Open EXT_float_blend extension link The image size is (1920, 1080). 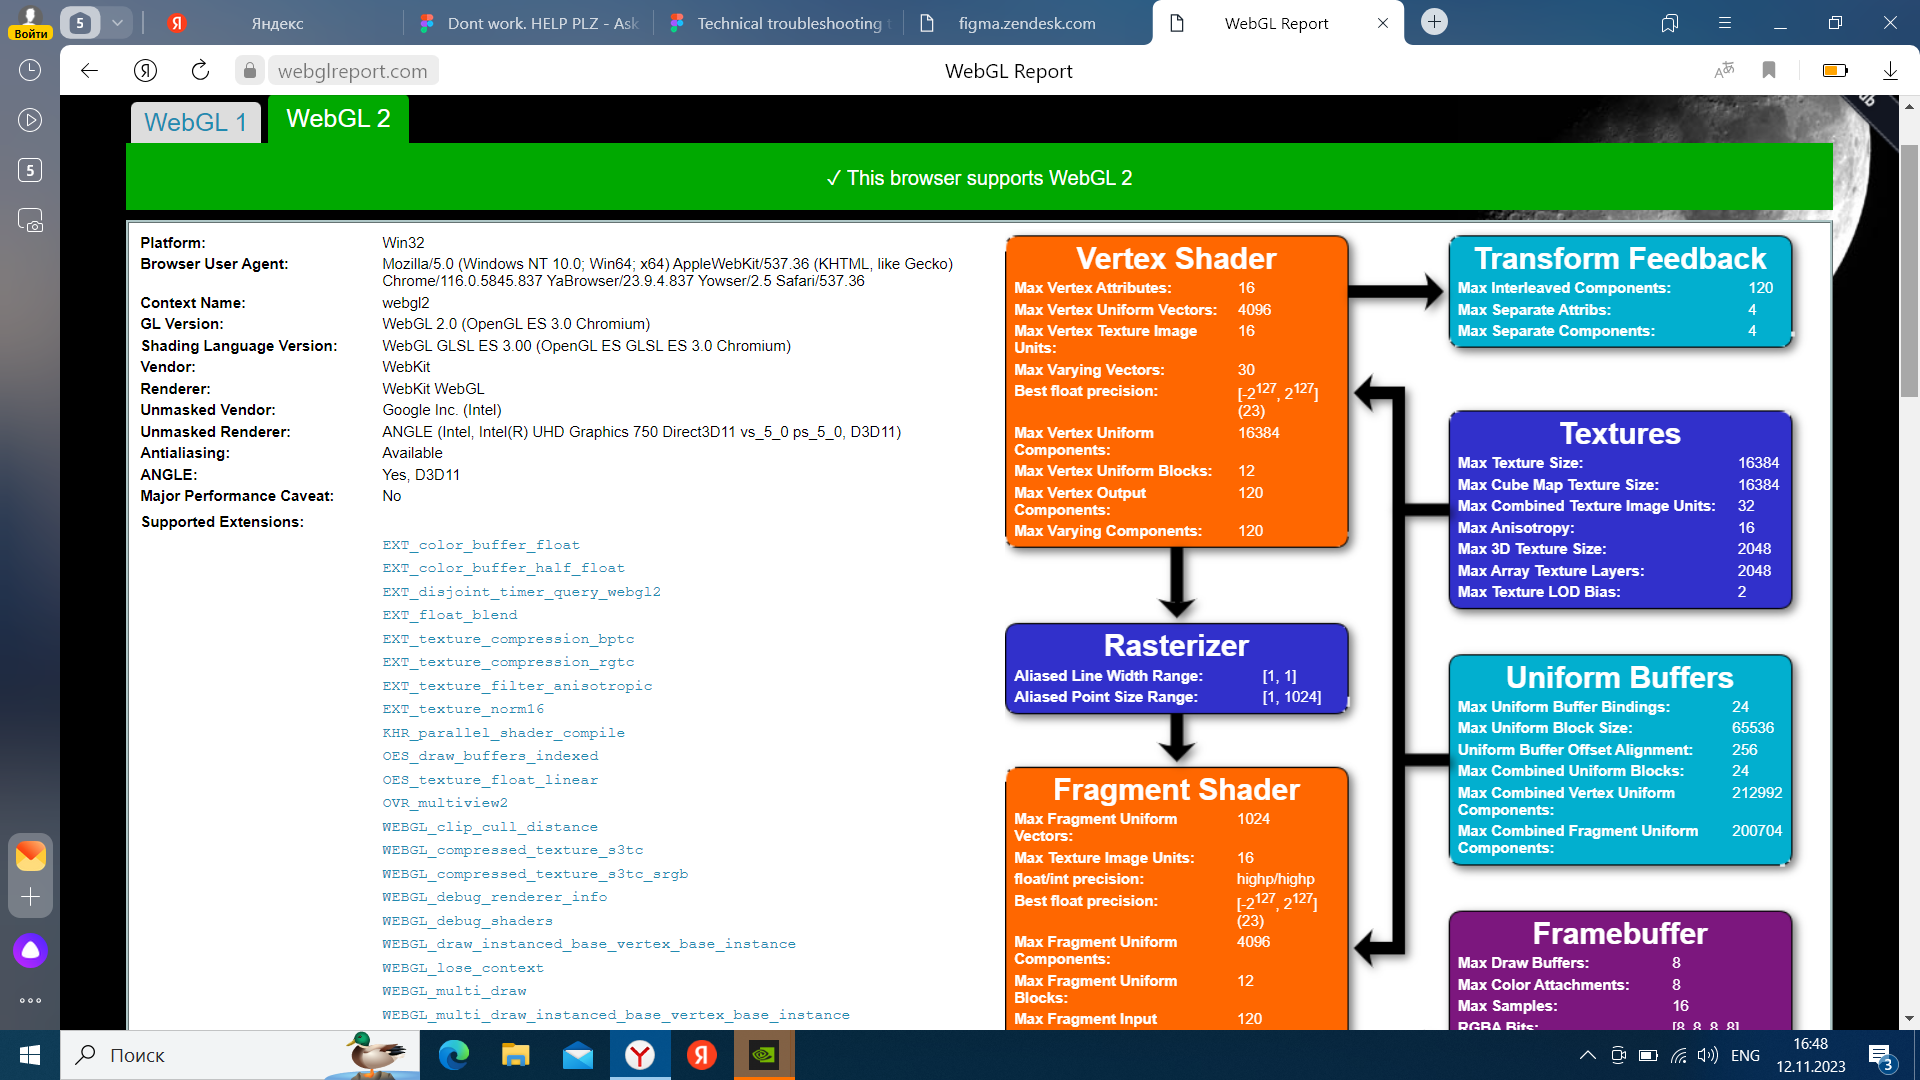pyautogui.click(x=450, y=615)
